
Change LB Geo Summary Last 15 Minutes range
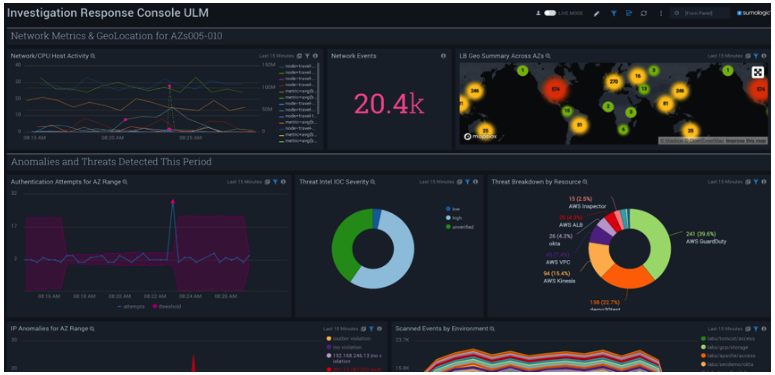726,56
